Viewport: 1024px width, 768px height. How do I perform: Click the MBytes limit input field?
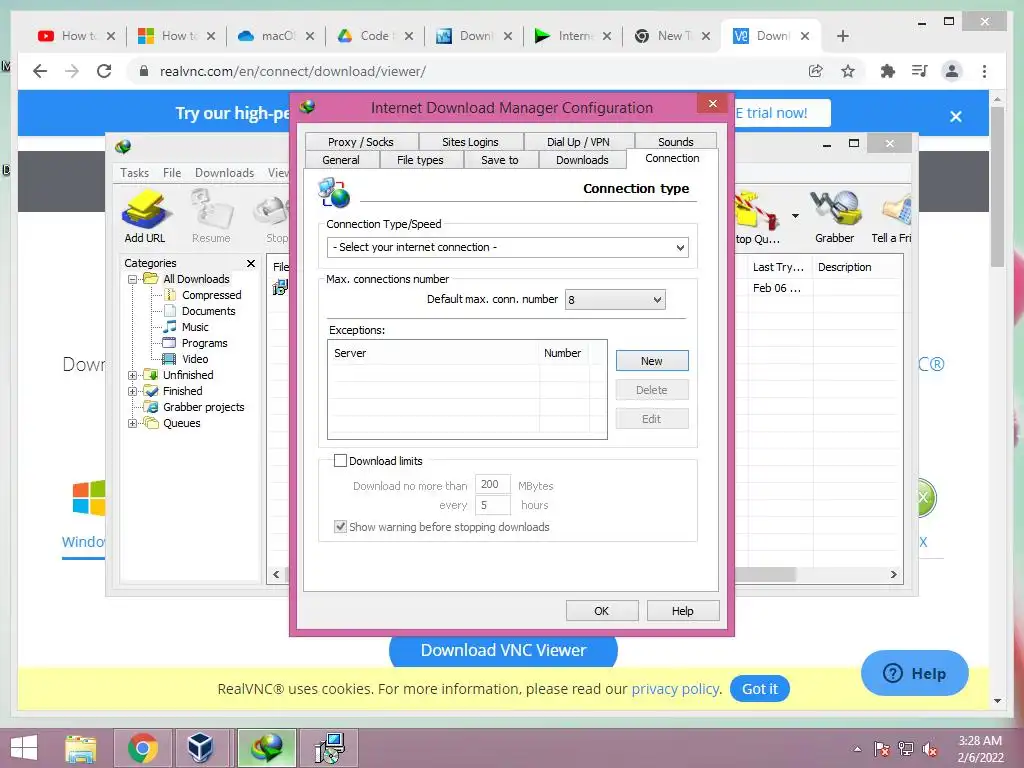[x=492, y=485]
